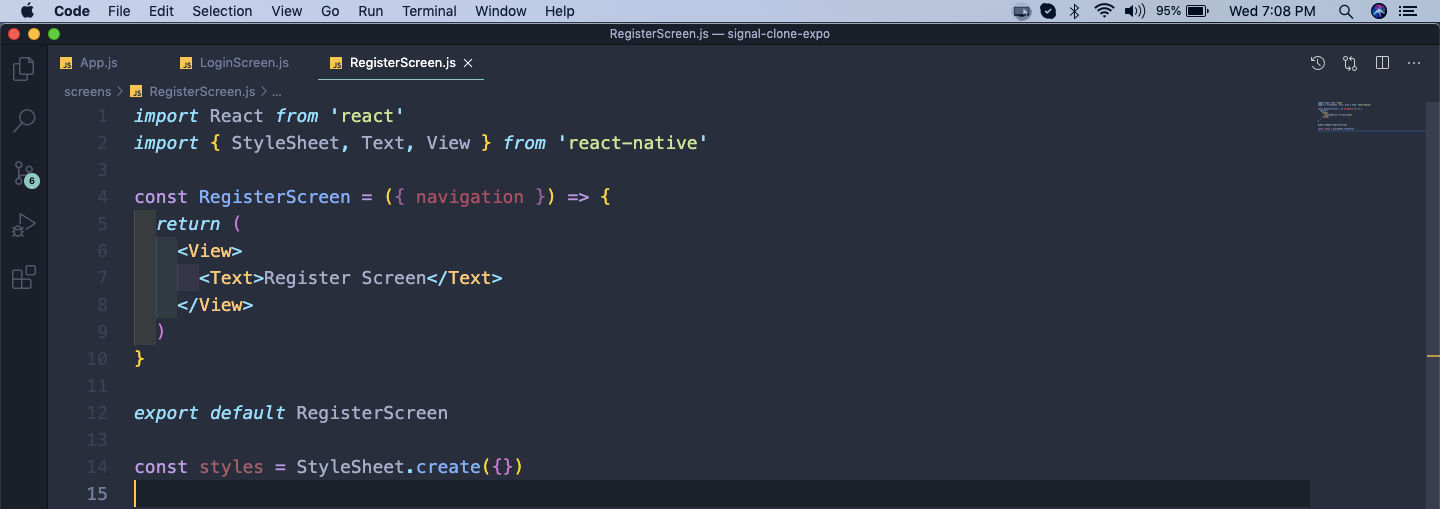Expand the breadcrumb symbol ellipsis
The width and height of the screenshot is (1440, 509).
point(276,91)
